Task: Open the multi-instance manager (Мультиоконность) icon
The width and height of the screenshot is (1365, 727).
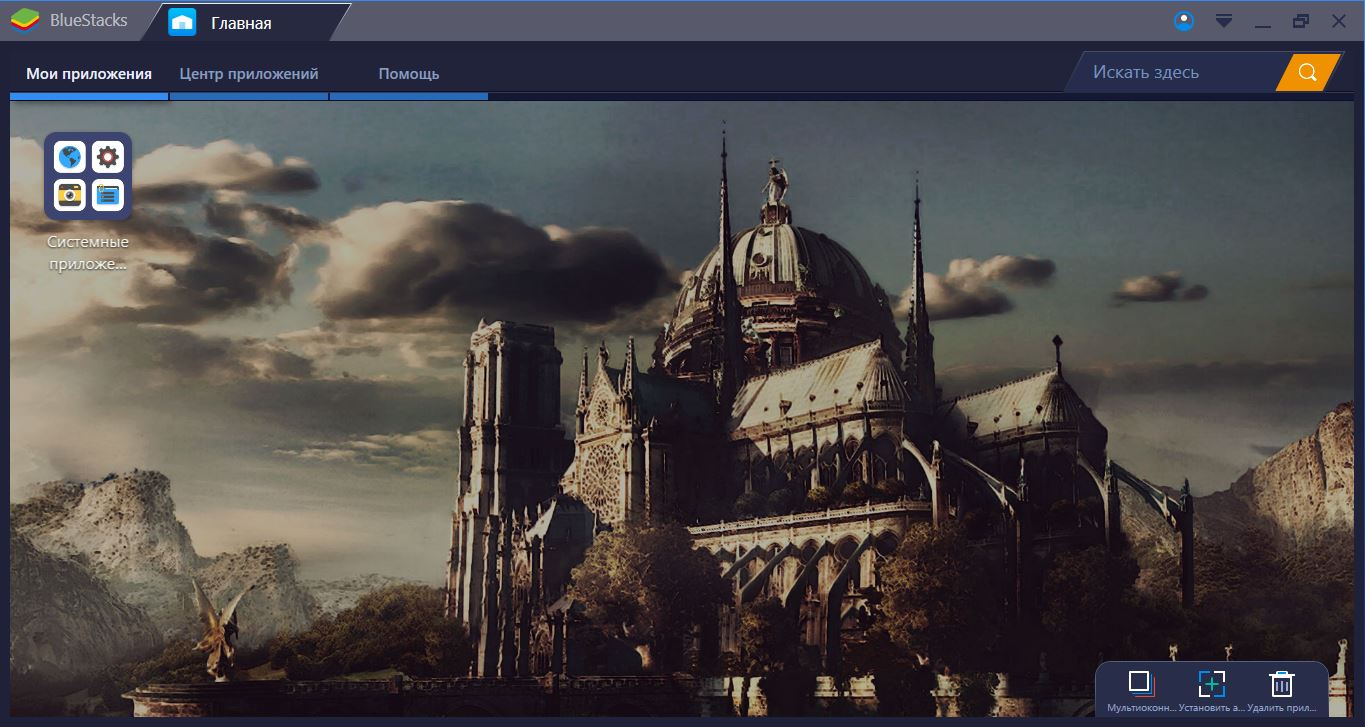Action: [x=1140, y=683]
